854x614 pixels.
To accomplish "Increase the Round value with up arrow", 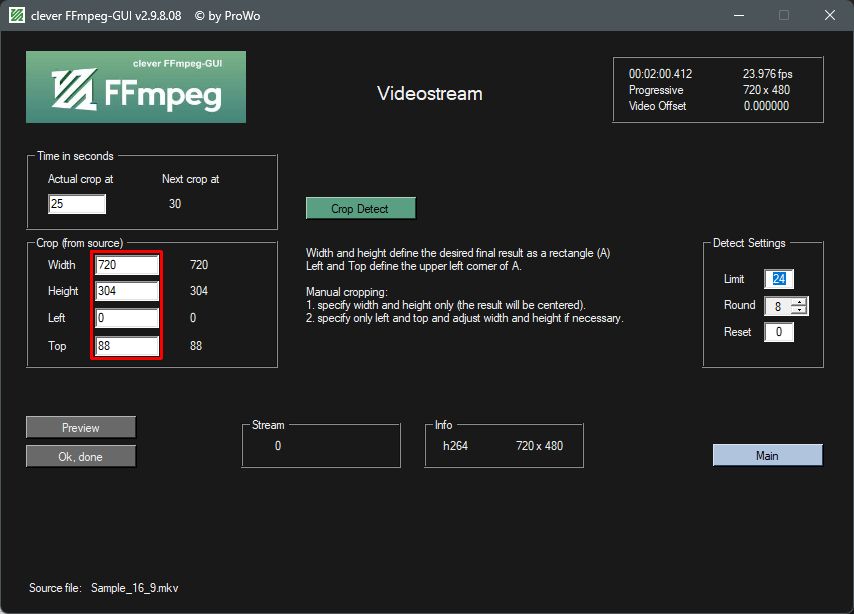I will [800, 302].
